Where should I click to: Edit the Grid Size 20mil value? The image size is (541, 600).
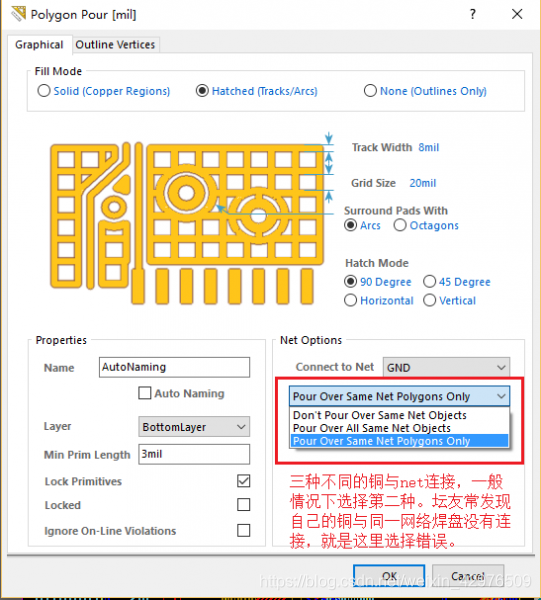(x=422, y=183)
